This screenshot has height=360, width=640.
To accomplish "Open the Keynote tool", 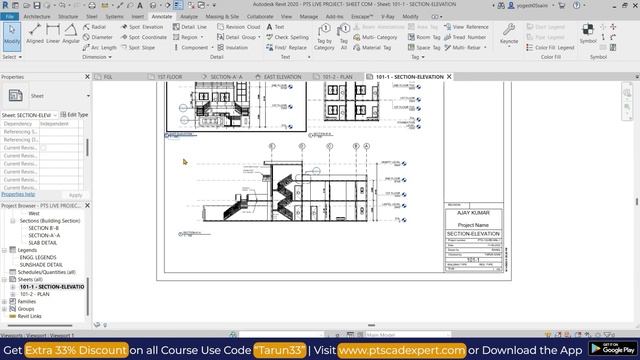I will 509,35.
